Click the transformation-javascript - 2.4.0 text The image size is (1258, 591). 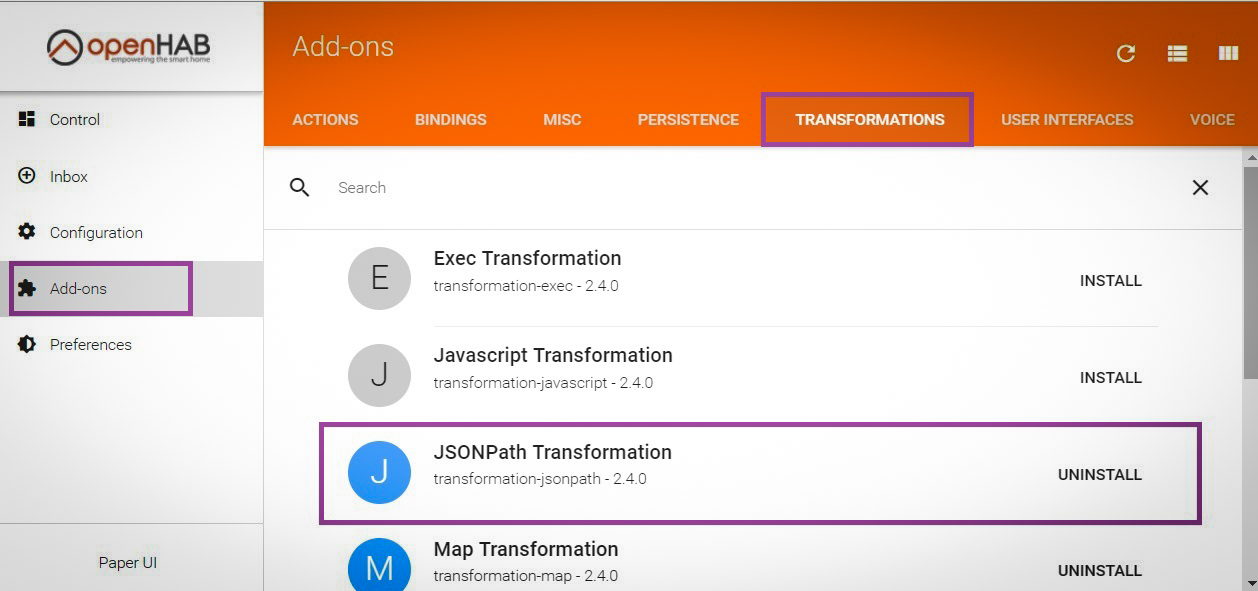click(x=543, y=383)
